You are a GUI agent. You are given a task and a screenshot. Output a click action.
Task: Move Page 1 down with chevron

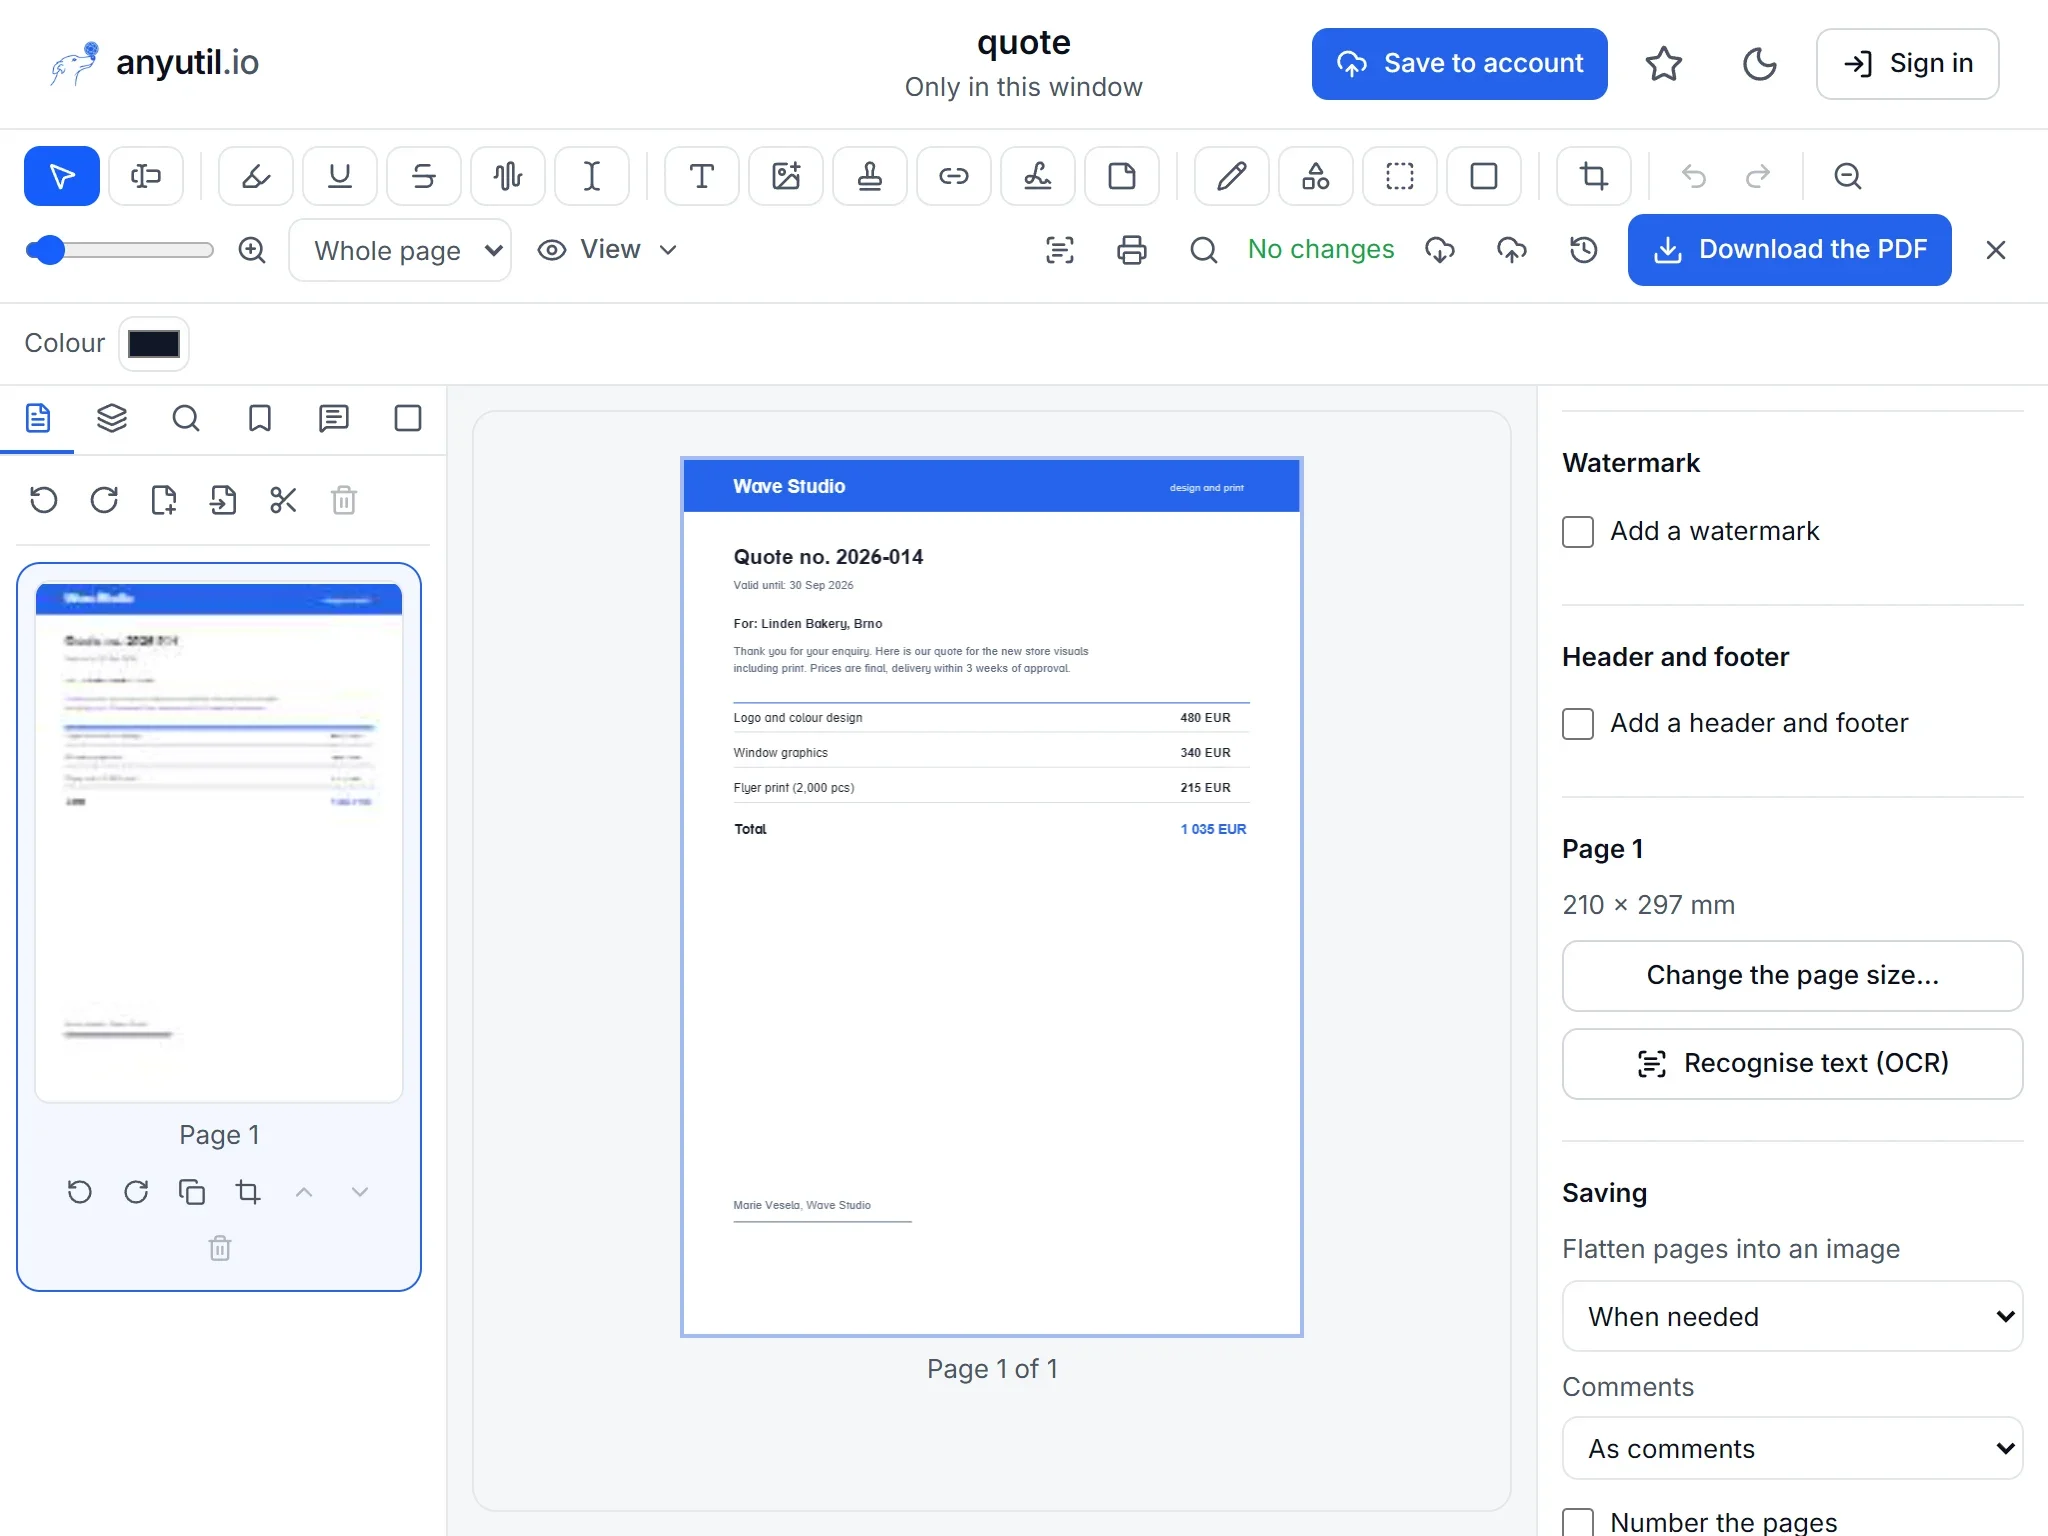pyautogui.click(x=360, y=1192)
